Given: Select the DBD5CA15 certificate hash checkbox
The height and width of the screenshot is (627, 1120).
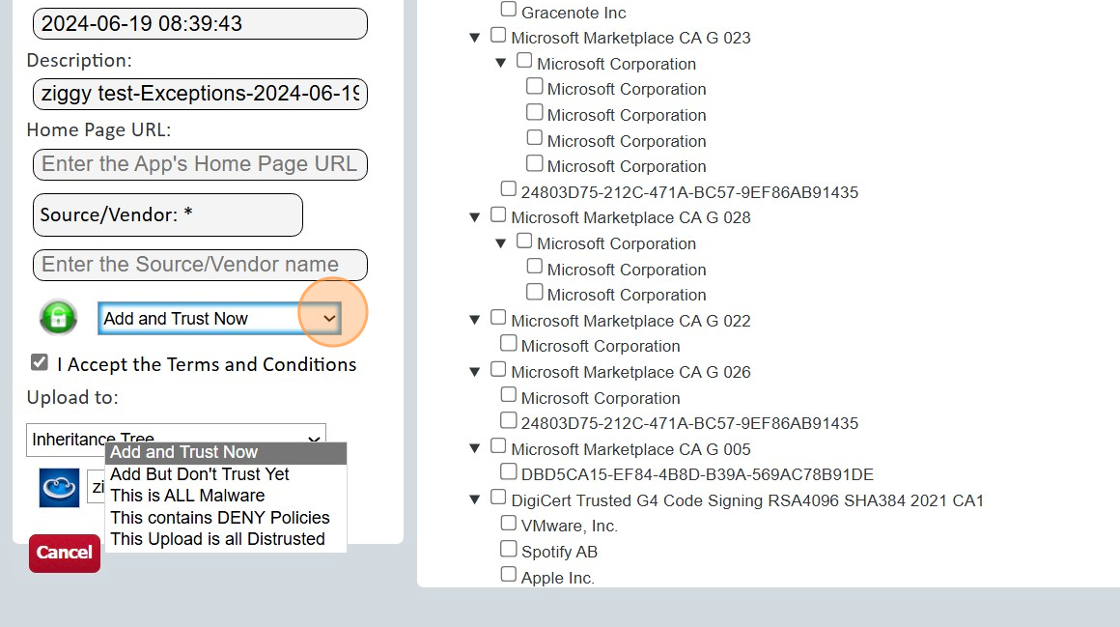Looking at the screenshot, I should pyautogui.click(x=508, y=471).
